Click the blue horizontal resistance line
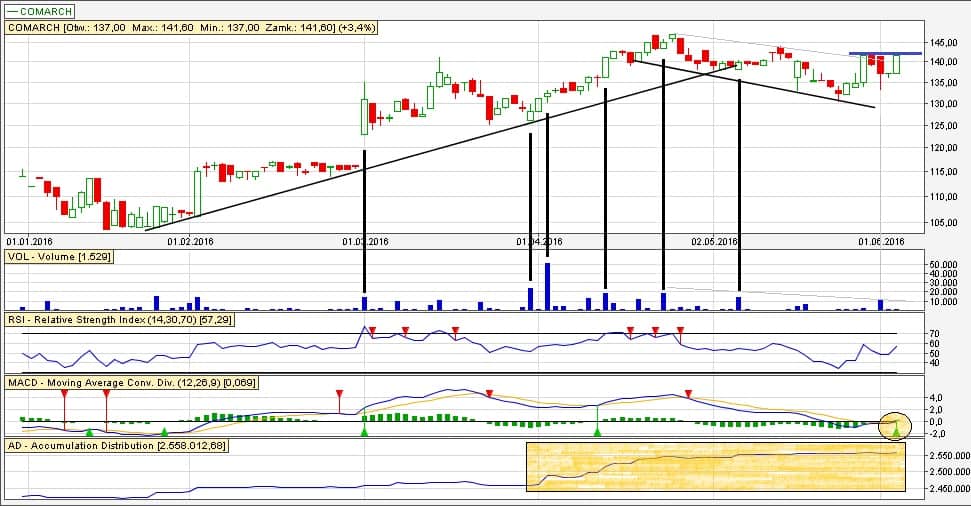 (885, 53)
